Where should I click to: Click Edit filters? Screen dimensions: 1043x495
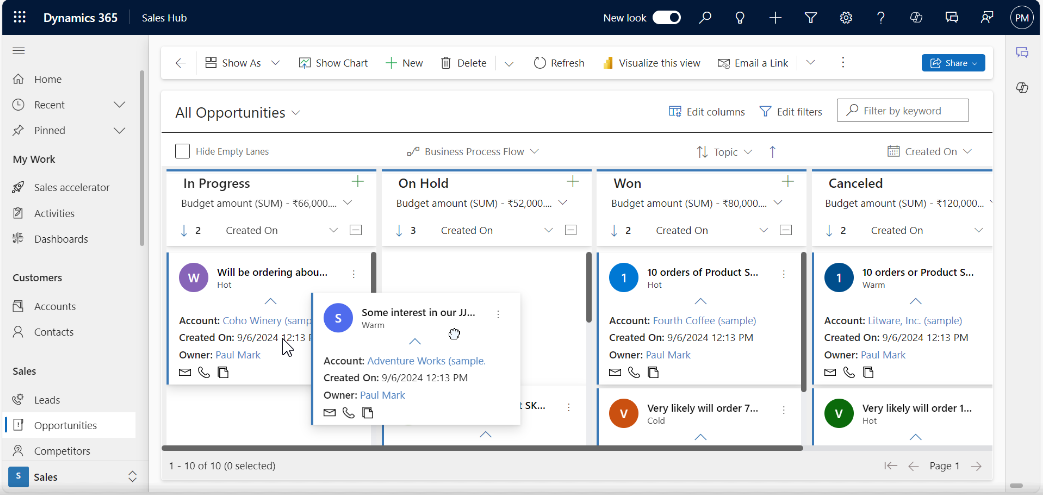click(790, 112)
